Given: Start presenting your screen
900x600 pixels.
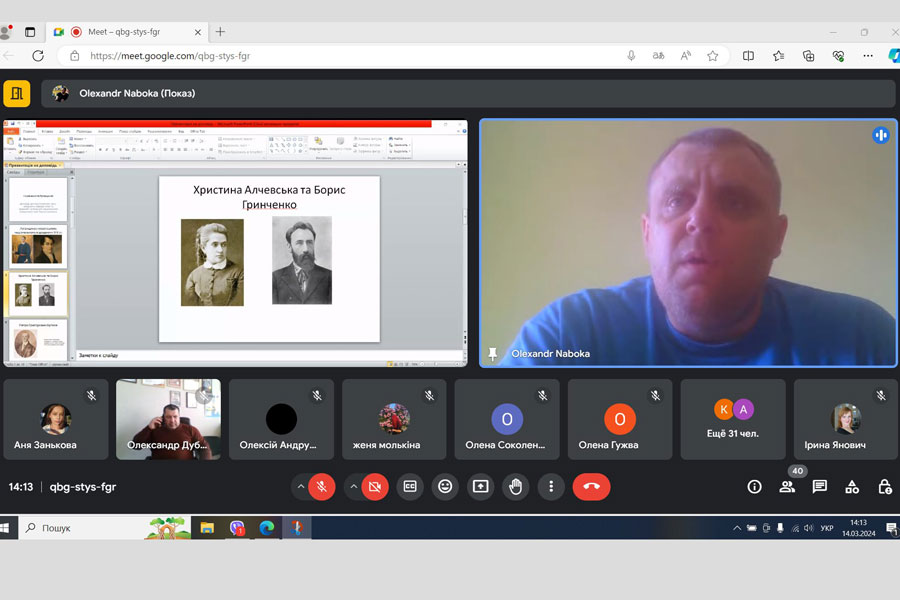Looking at the screenshot, I should pyautogui.click(x=480, y=487).
